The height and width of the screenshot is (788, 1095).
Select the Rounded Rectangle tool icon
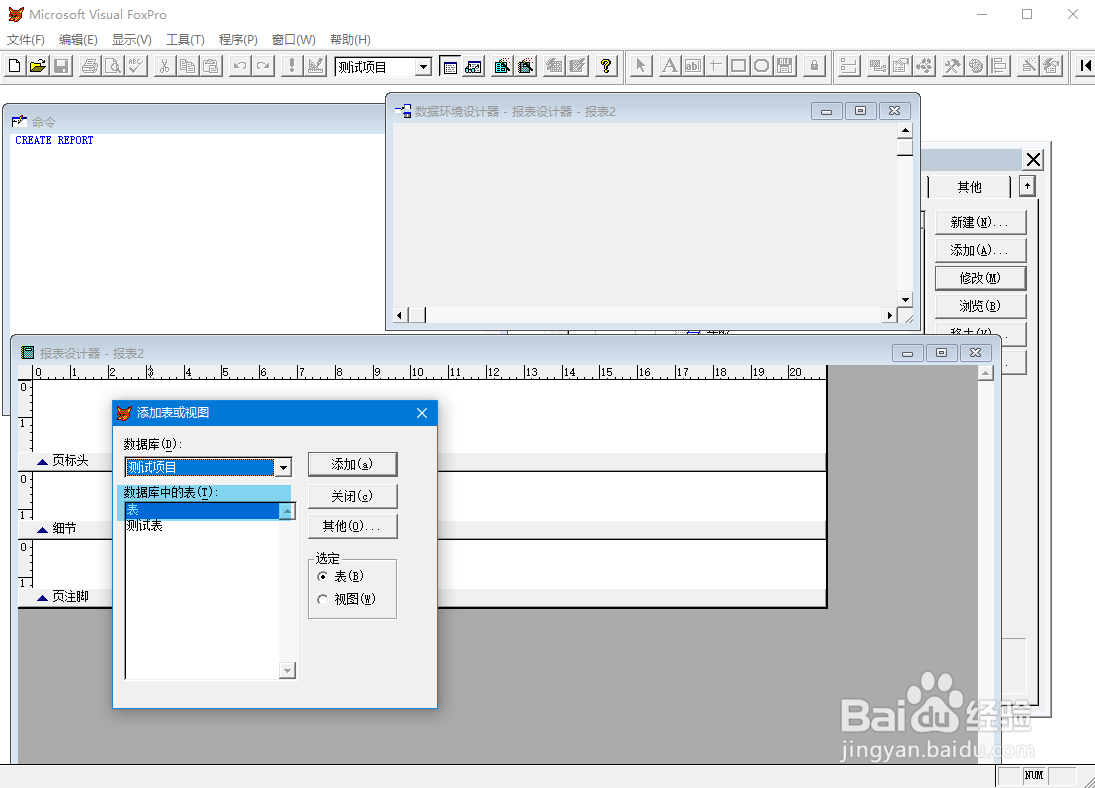761,66
